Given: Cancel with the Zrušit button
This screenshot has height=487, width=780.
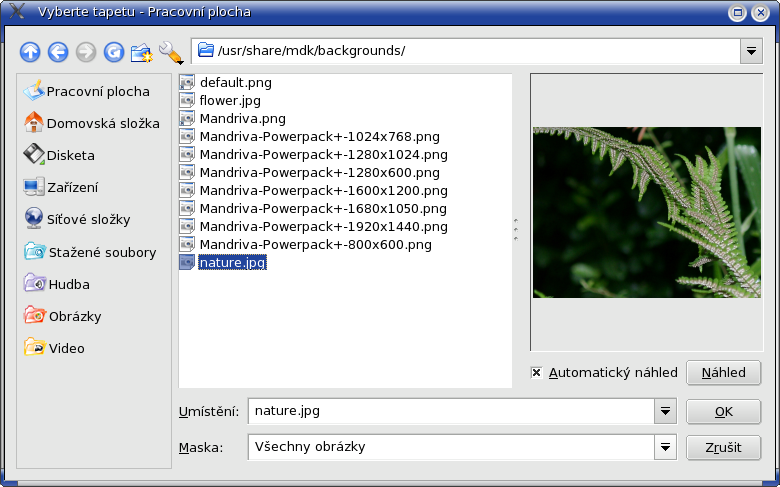Looking at the screenshot, I should [723, 447].
